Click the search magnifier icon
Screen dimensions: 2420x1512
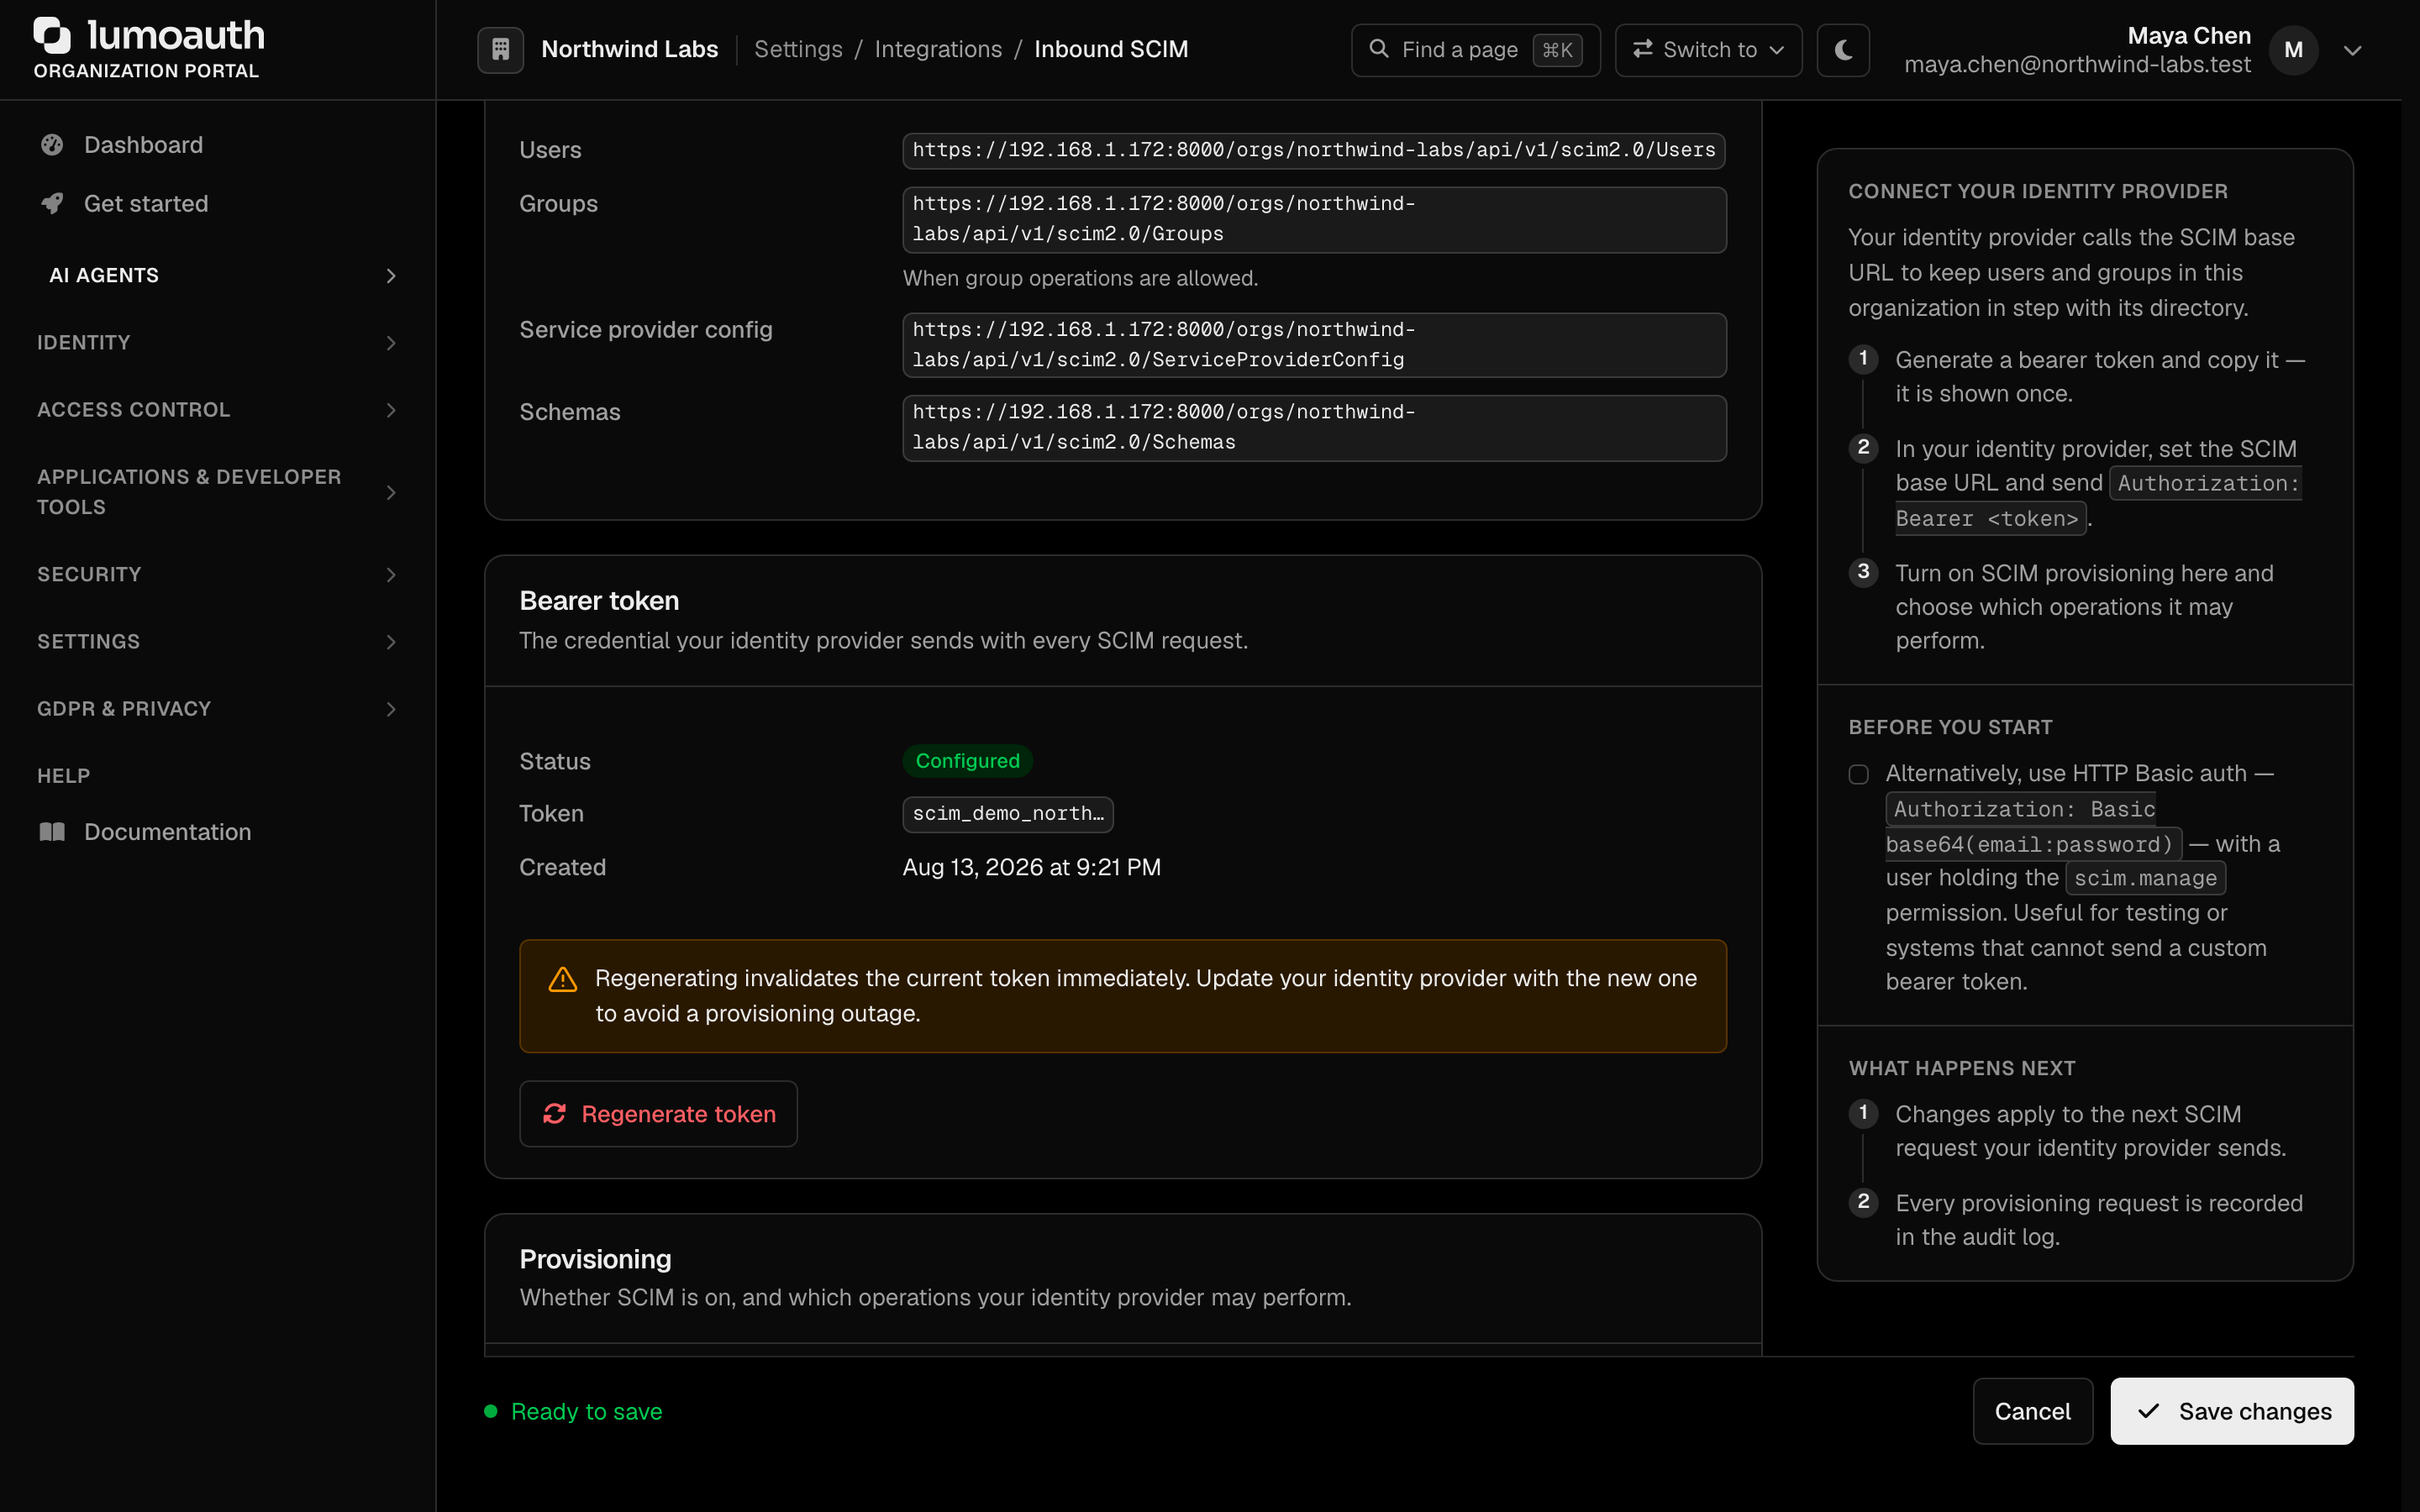tap(1379, 49)
